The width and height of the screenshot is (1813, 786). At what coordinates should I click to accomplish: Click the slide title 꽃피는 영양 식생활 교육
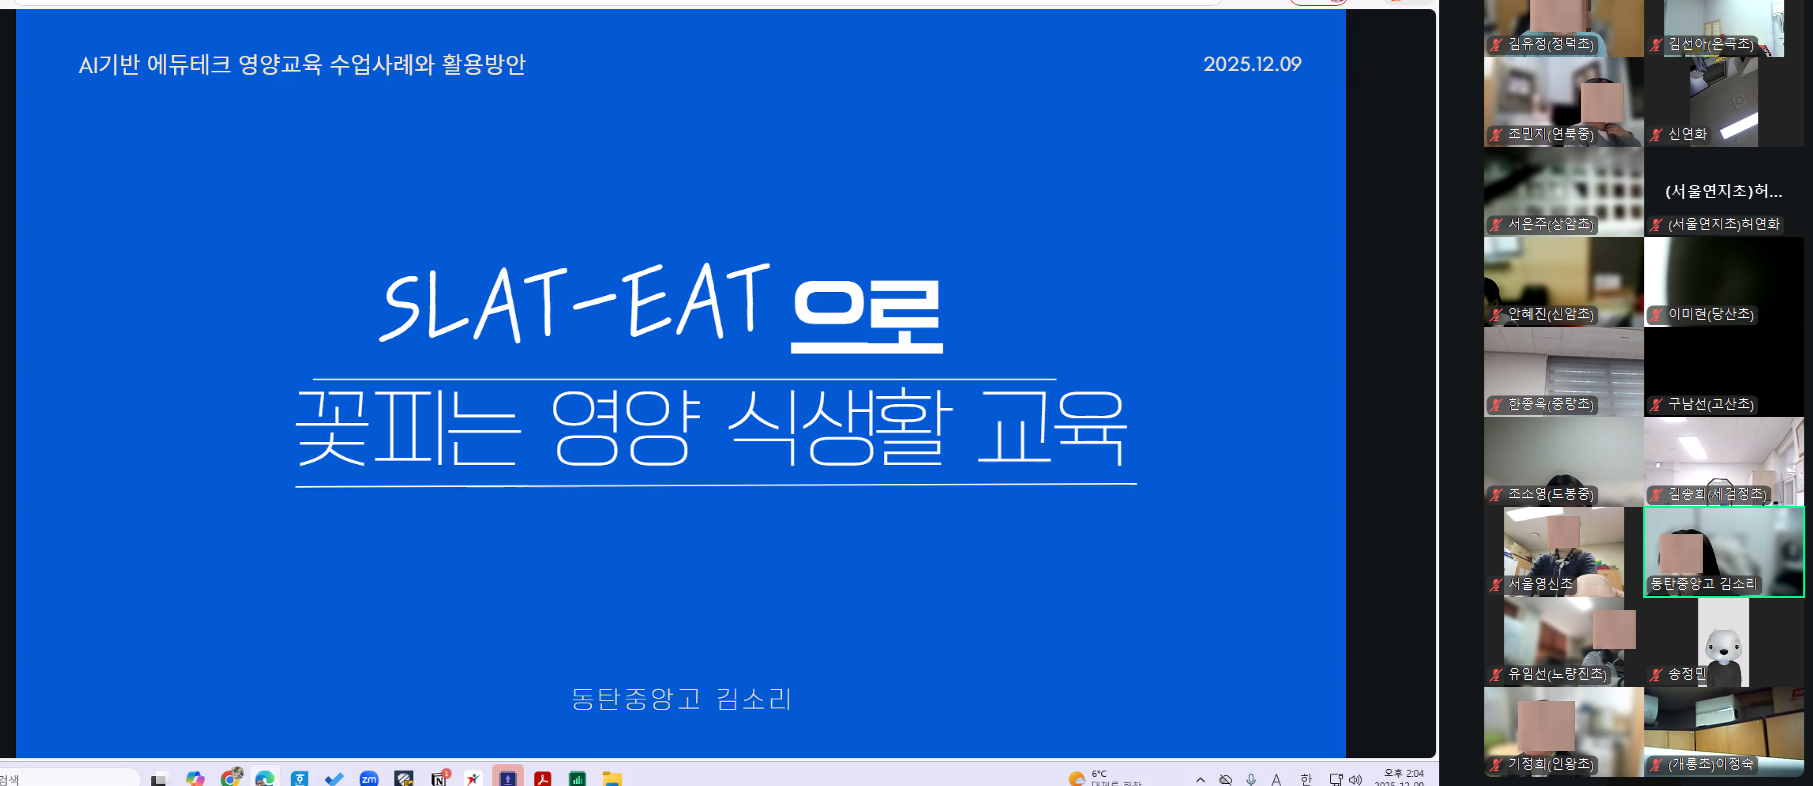tap(711, 428)
